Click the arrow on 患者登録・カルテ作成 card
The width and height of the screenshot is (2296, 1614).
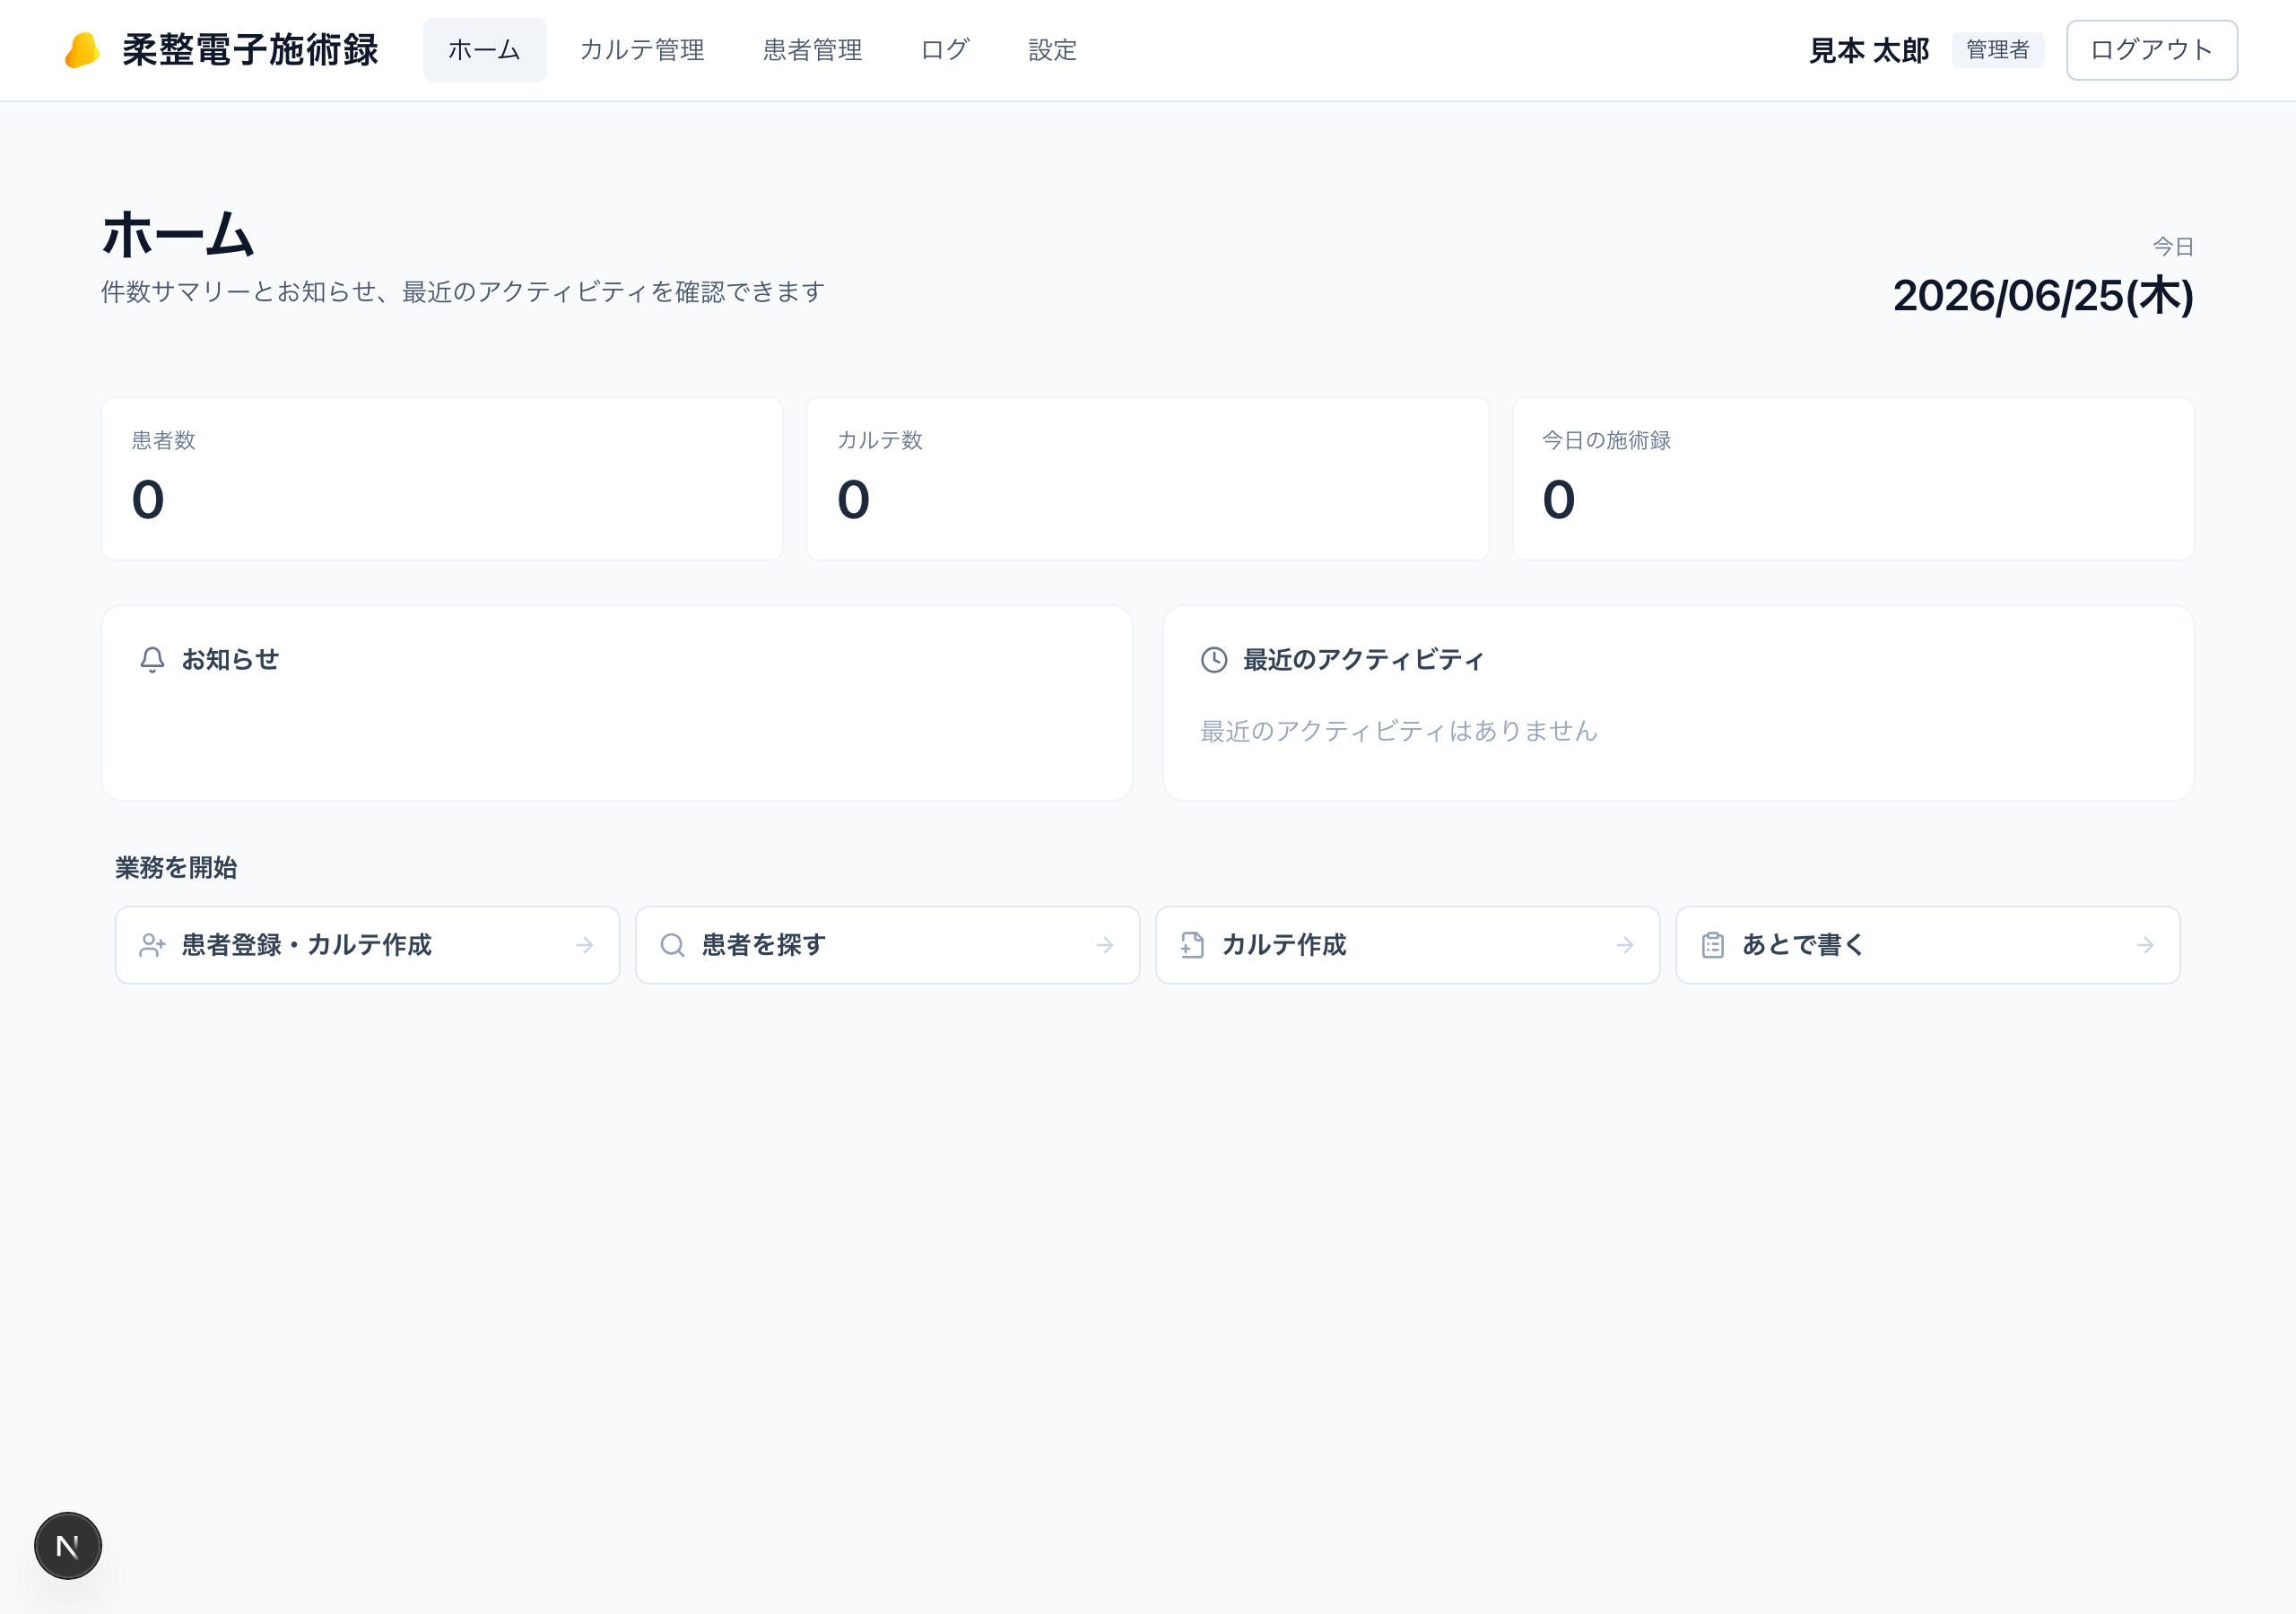585,945
